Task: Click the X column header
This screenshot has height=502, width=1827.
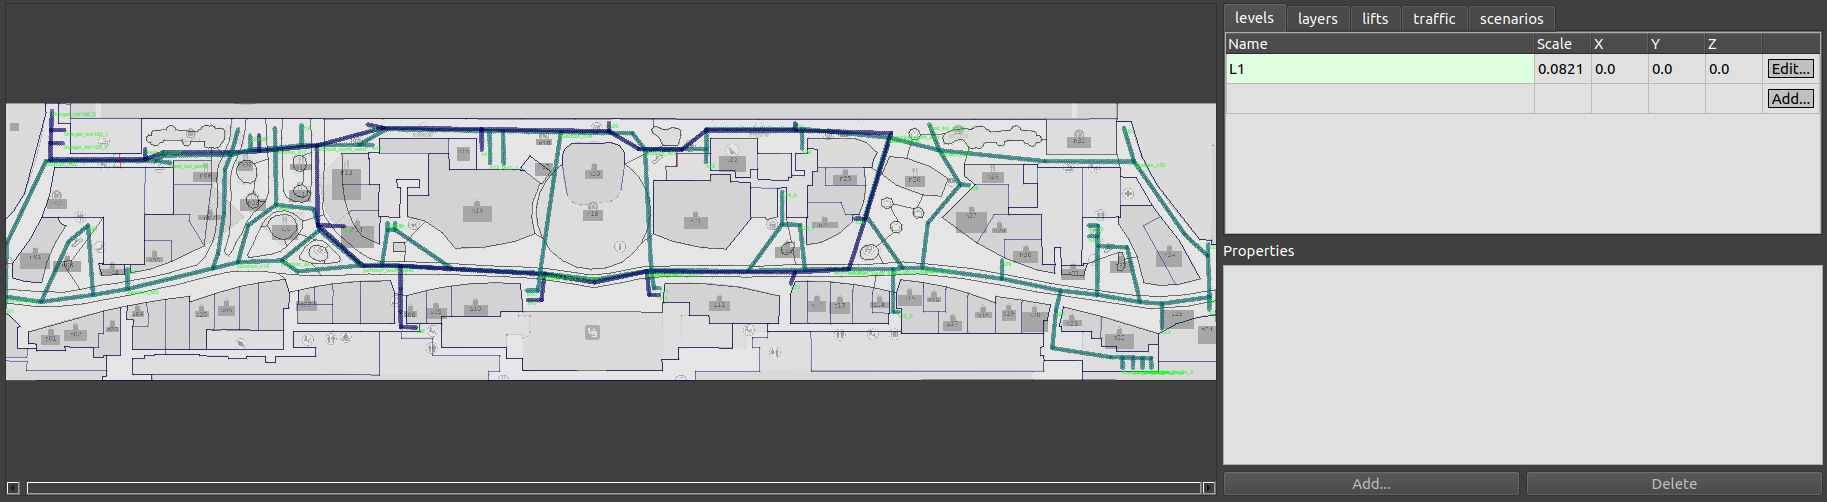Action: point(1620,44)
